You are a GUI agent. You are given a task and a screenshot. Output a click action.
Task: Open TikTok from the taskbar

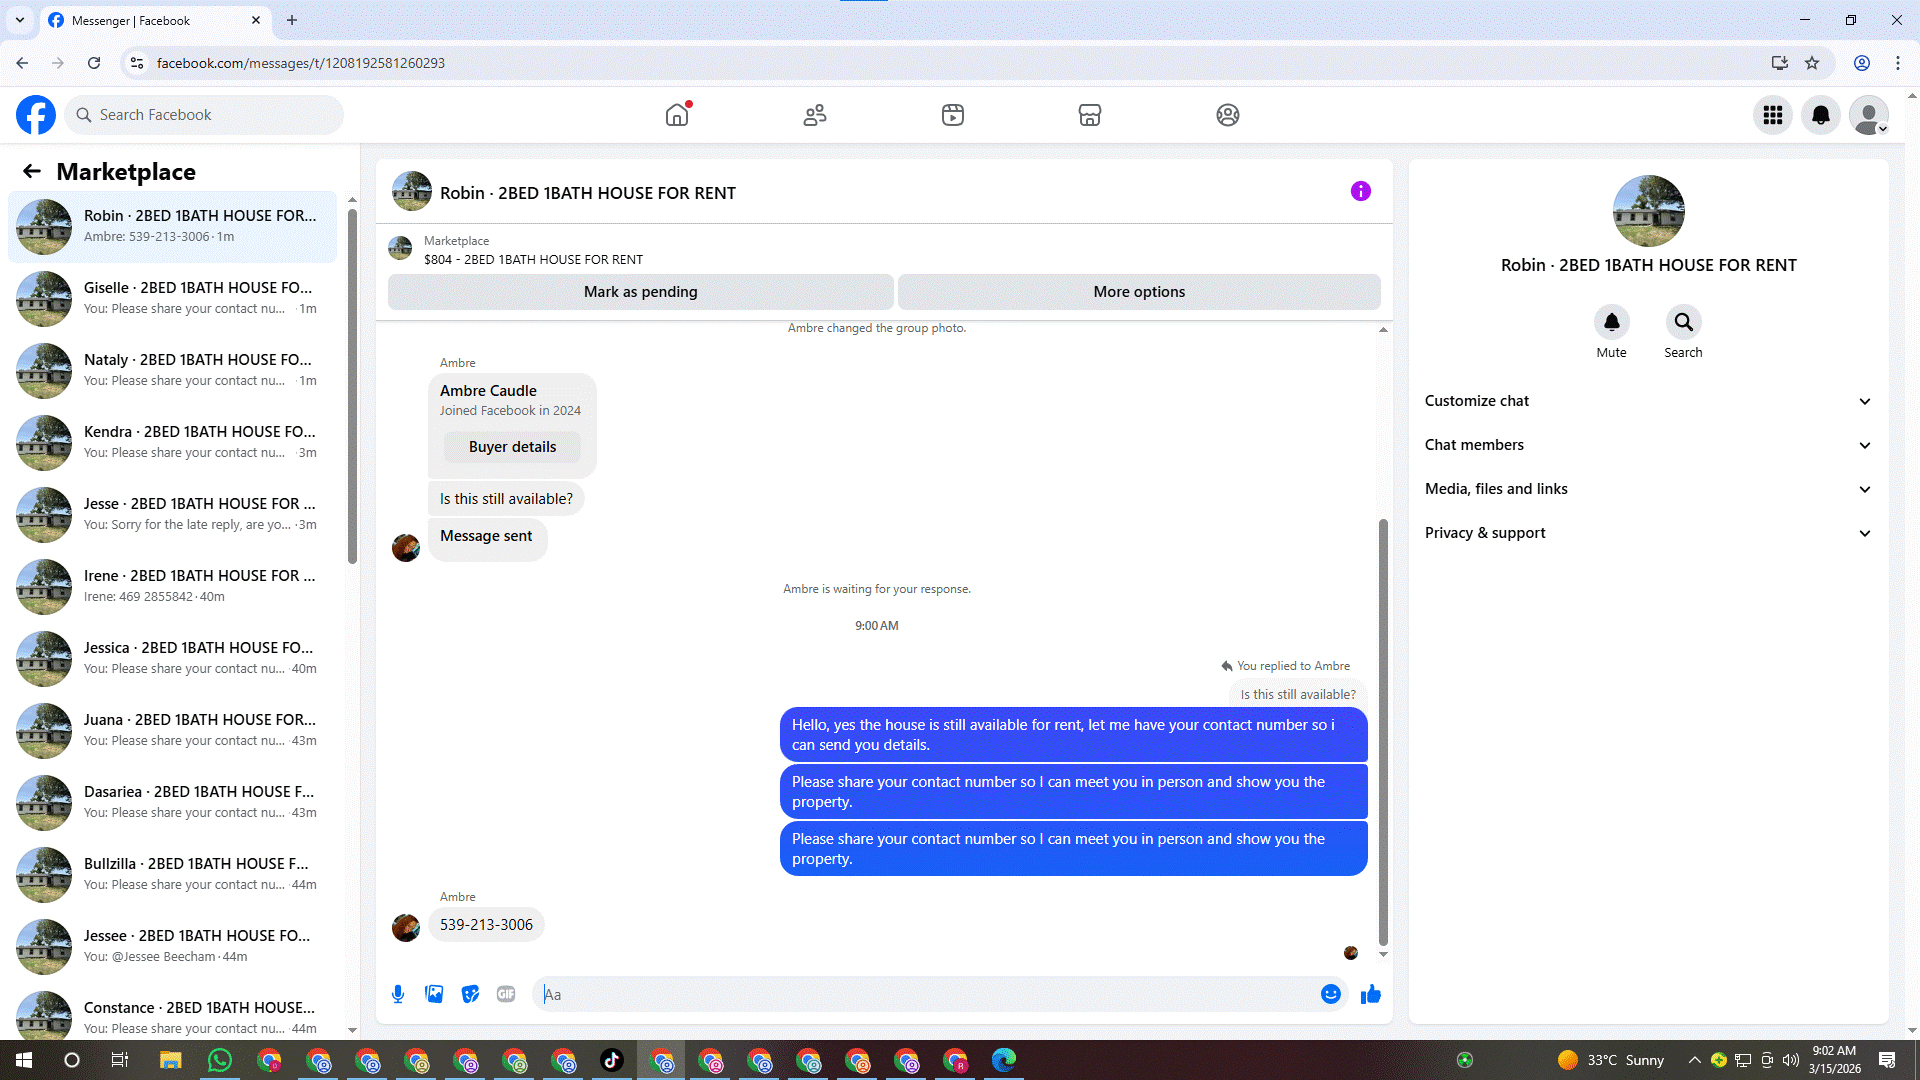(x=612, y=1060)
